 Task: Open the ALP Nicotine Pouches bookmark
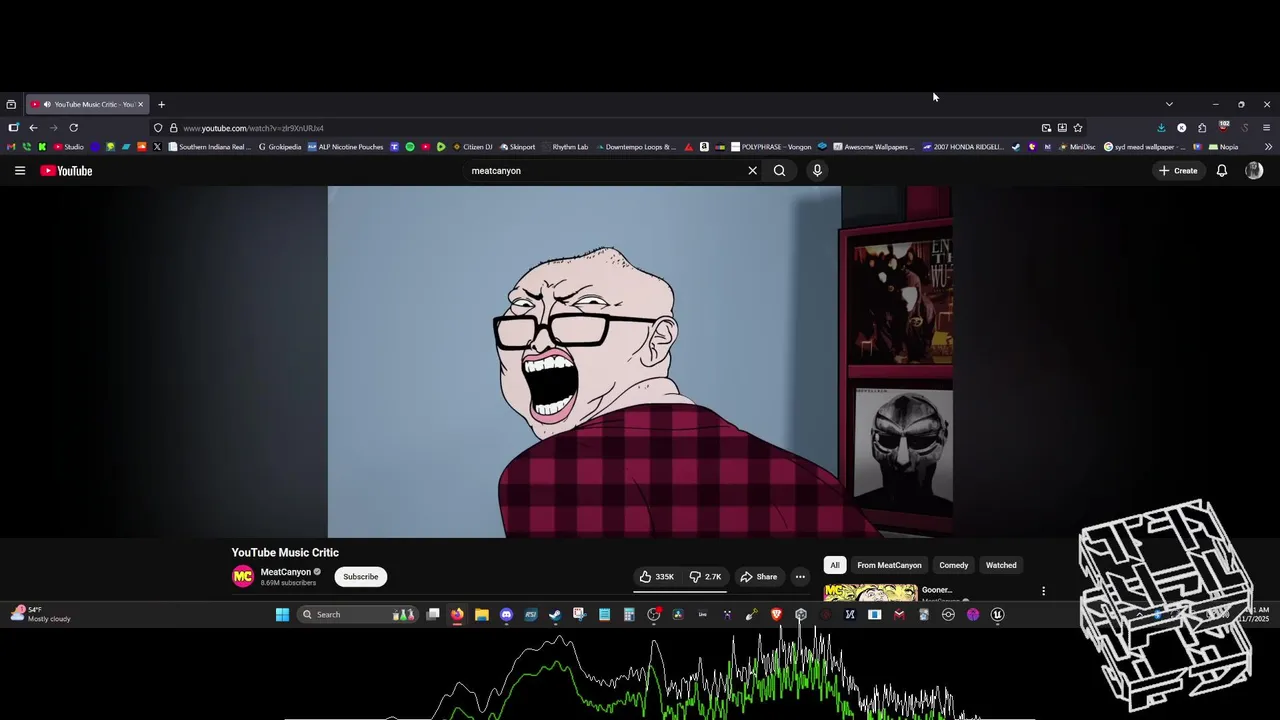tap(346, 147)
